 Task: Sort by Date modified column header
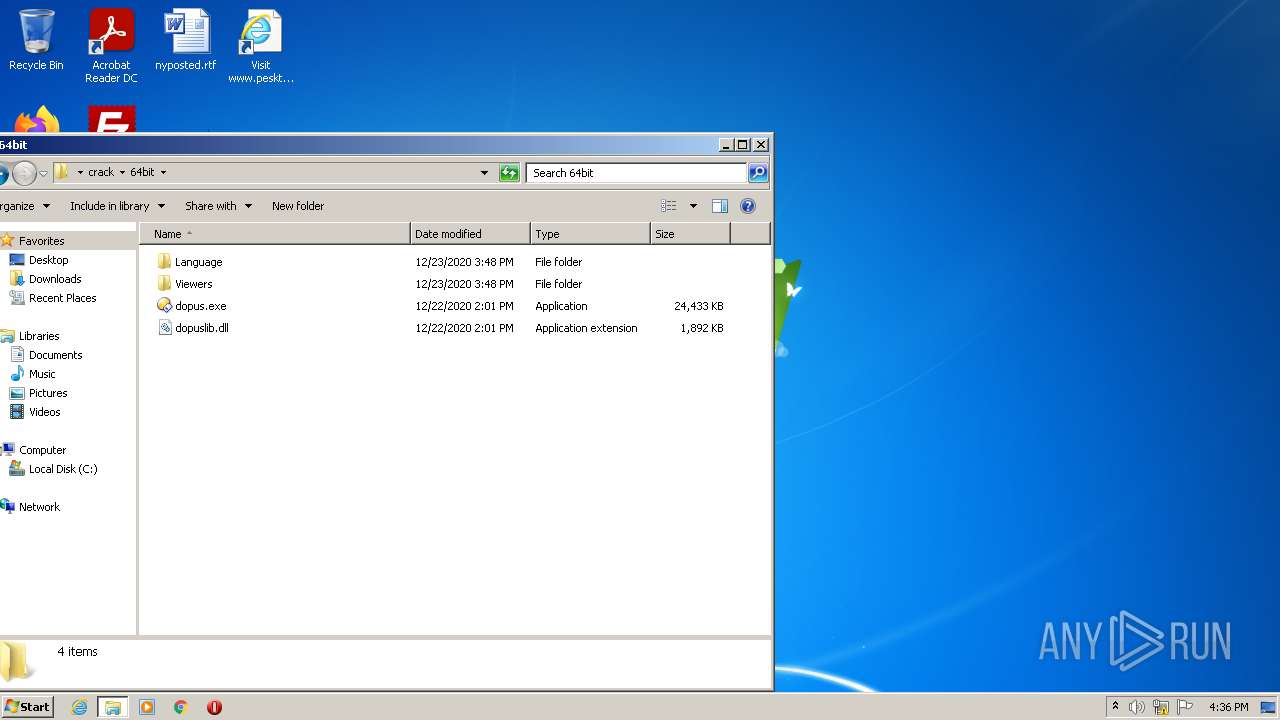click(x=470, y=234)
